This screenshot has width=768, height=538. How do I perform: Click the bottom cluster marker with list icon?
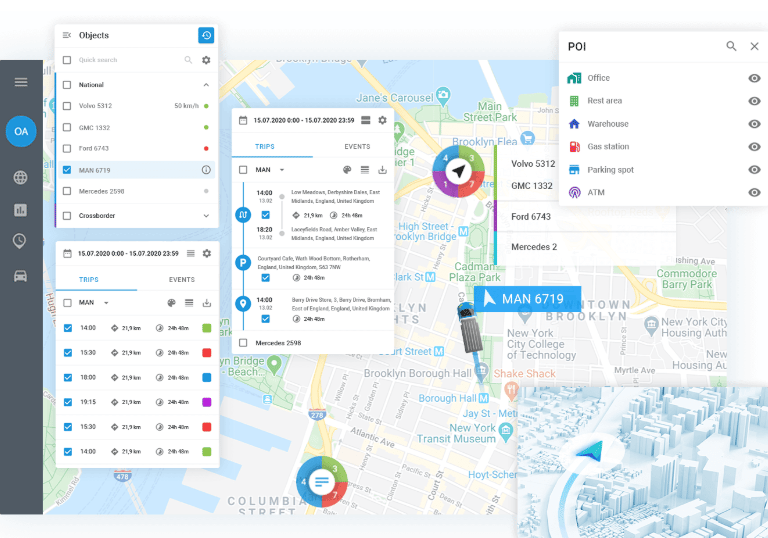(322, 482)
